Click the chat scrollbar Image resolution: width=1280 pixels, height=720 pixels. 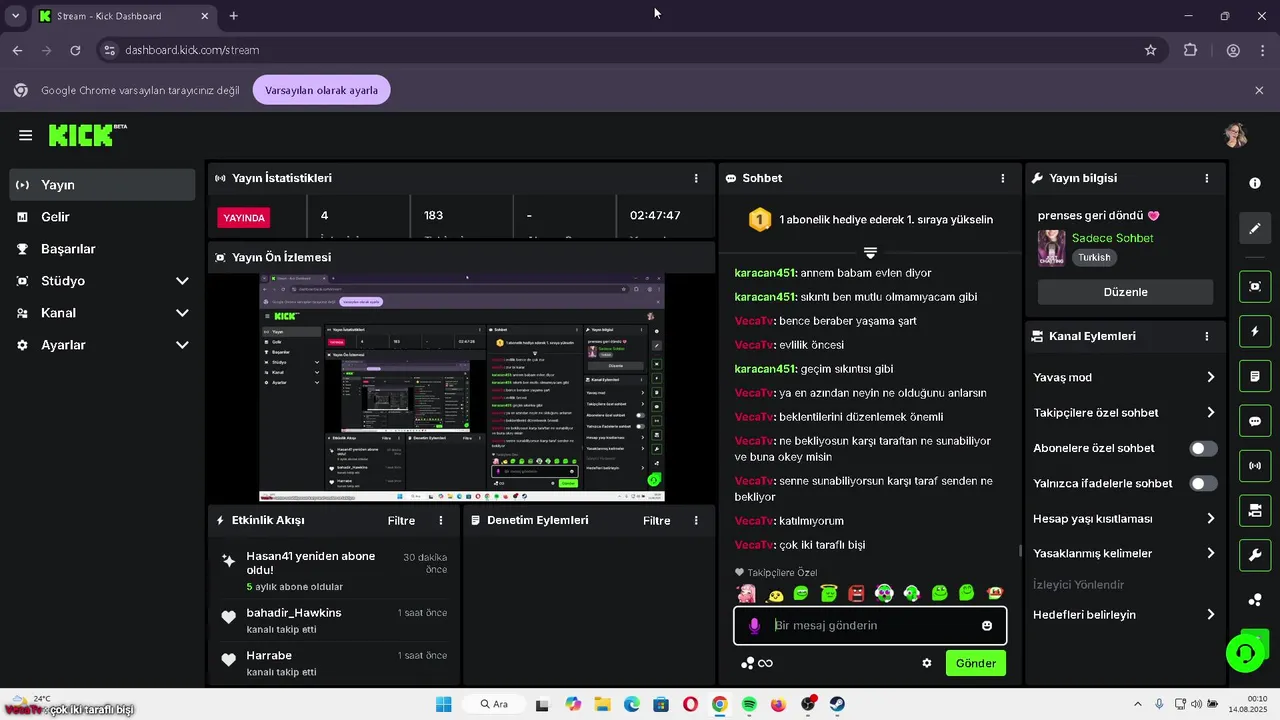click(1020, 551)
